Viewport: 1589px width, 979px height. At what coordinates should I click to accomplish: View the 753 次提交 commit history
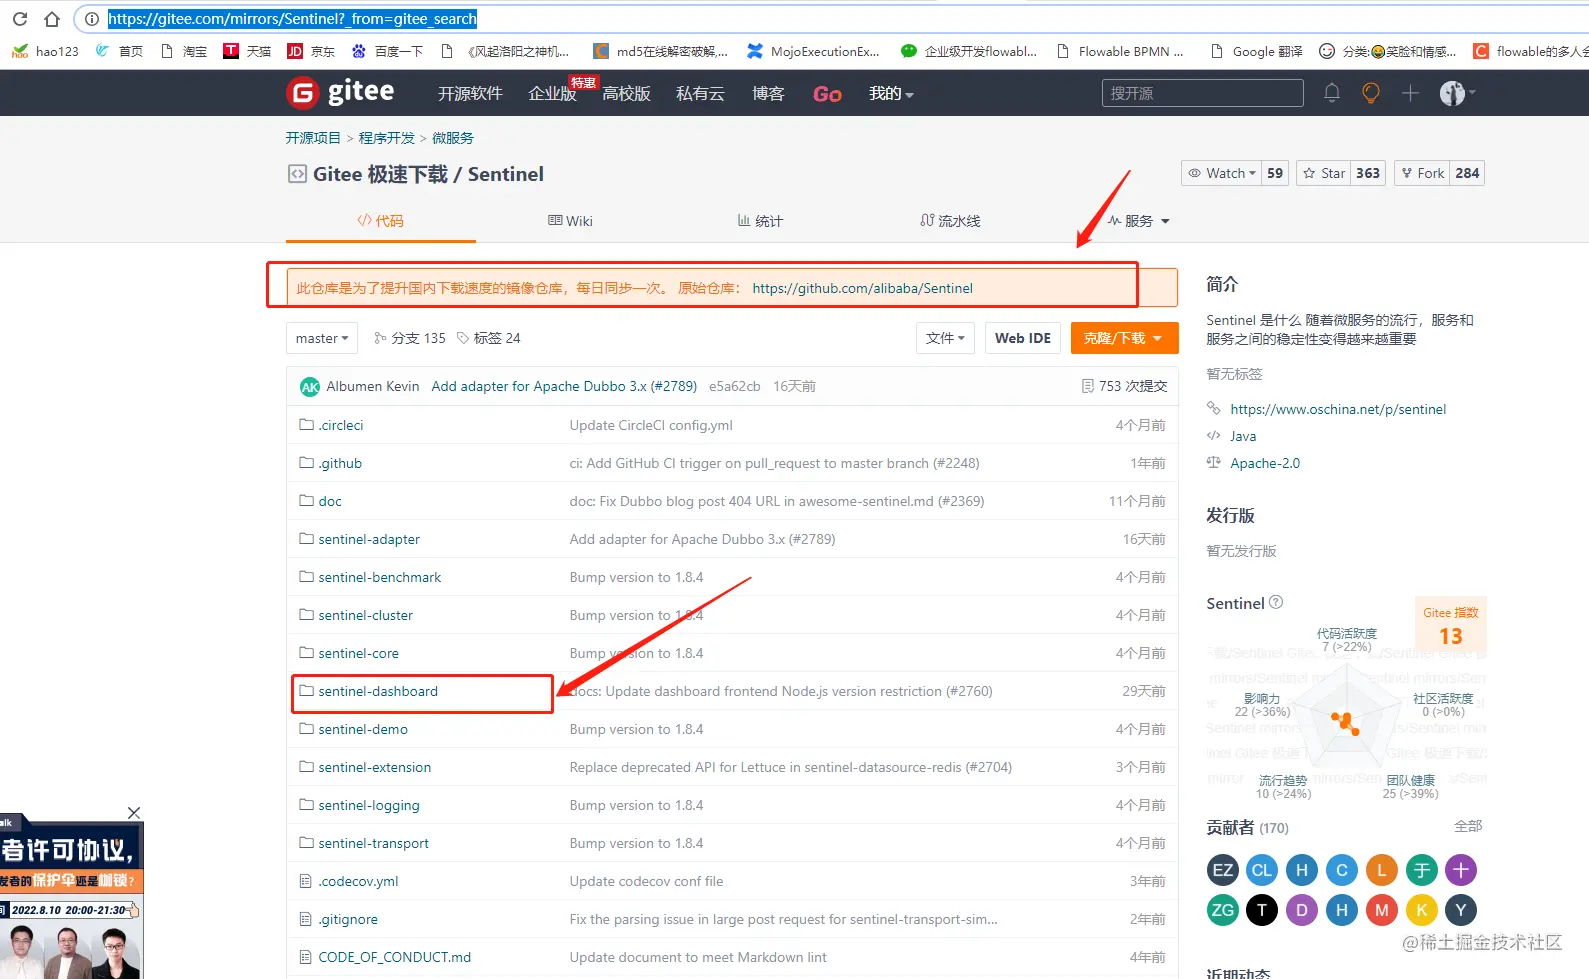(1124, 386)
